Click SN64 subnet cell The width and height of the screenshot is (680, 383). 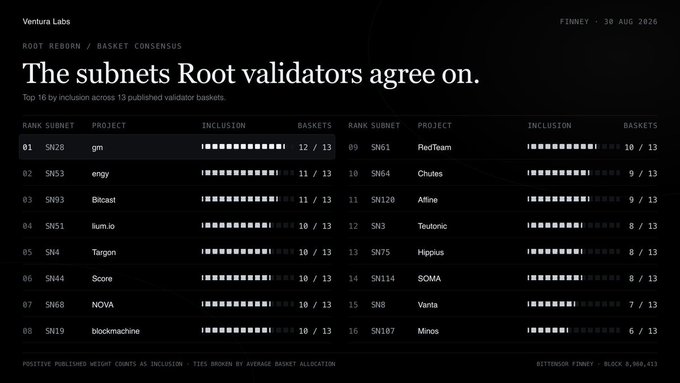pos(380,173)
